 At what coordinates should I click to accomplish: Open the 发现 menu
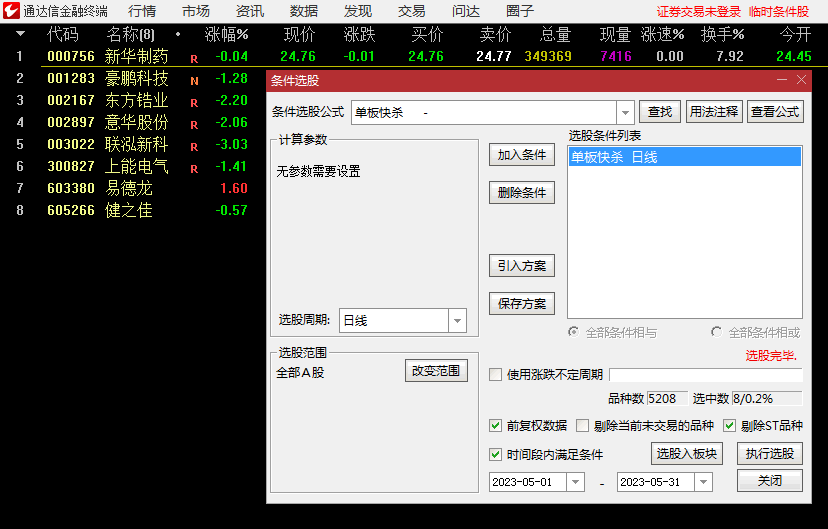pyautogui.click(x=358, y=11)
